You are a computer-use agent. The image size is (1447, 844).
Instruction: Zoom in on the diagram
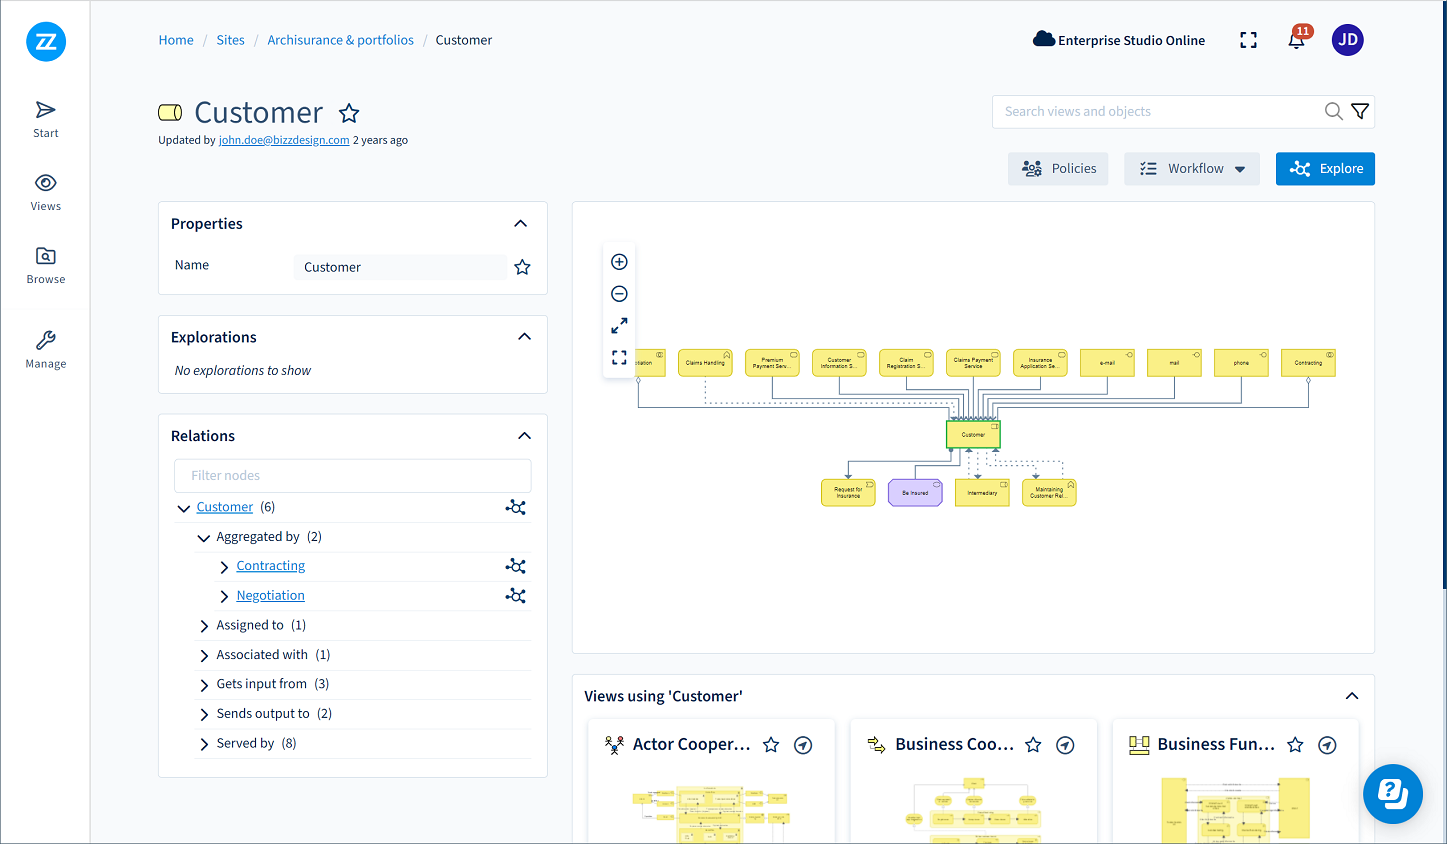(619, 262)
